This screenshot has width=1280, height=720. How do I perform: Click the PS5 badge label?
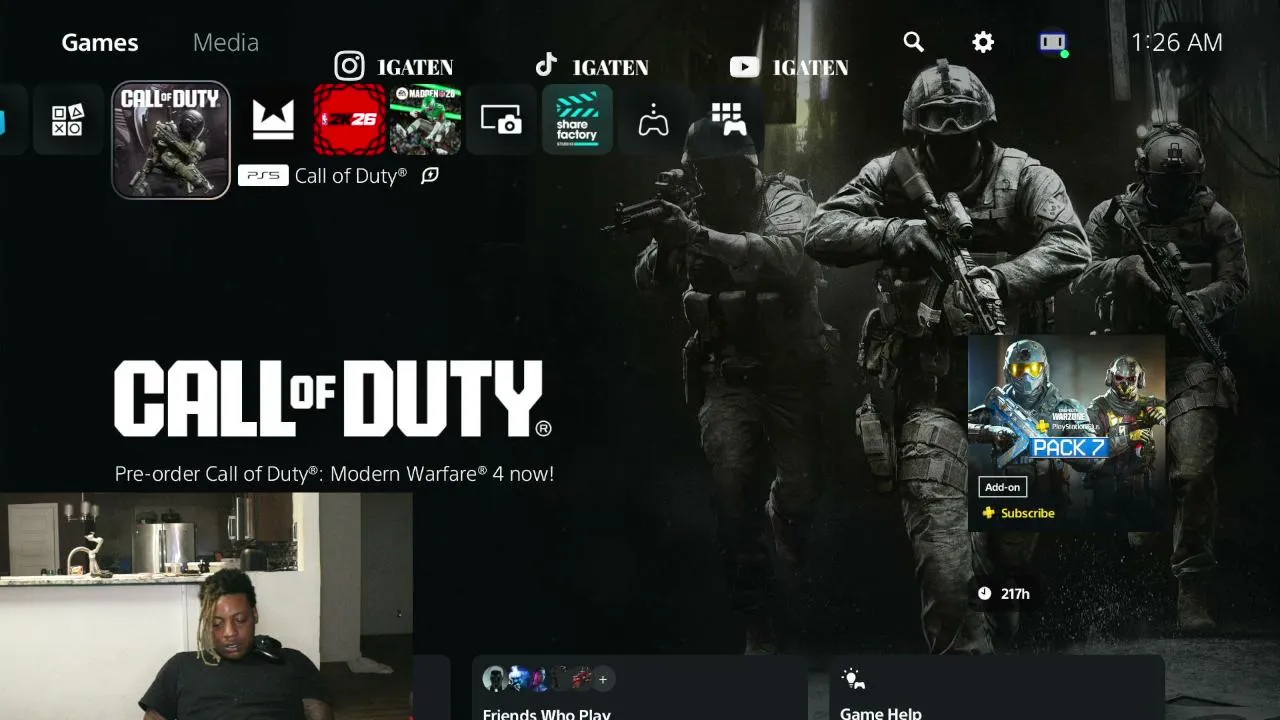click(263, 175)
